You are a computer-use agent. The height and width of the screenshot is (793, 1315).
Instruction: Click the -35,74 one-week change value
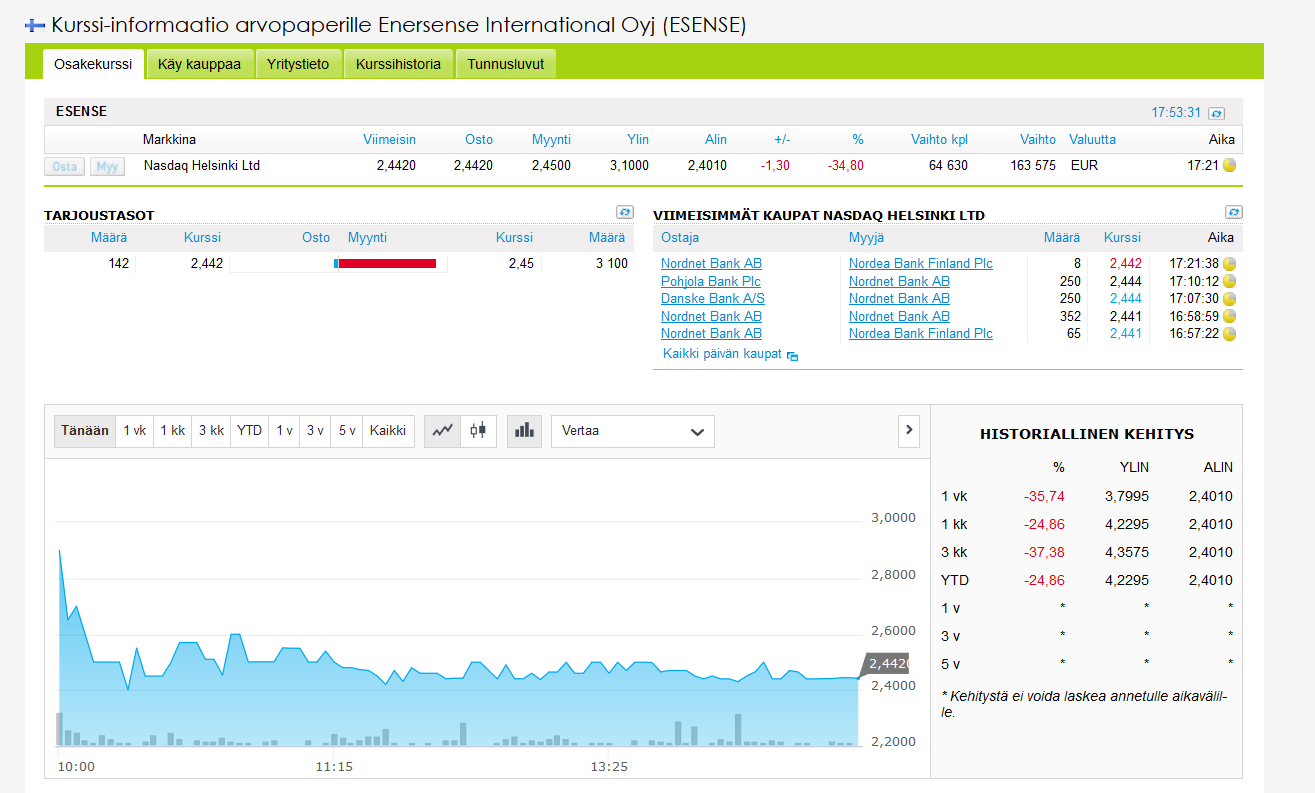point(1044,496)
